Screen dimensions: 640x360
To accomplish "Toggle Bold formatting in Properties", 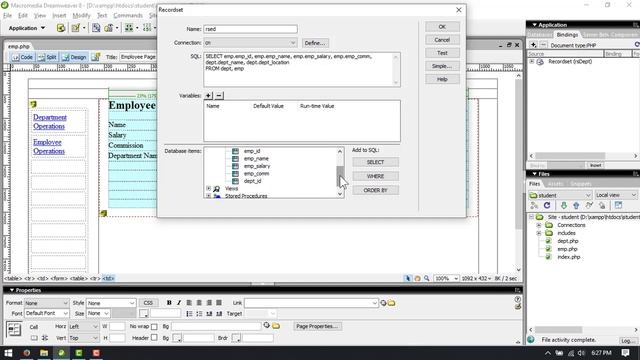I will [x=169, y=302].
